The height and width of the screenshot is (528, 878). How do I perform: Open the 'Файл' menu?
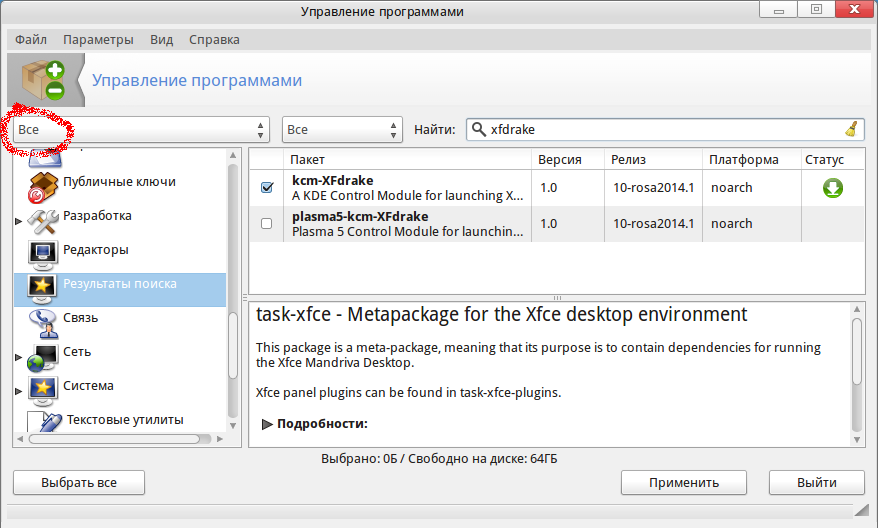(x=31, y=40)
